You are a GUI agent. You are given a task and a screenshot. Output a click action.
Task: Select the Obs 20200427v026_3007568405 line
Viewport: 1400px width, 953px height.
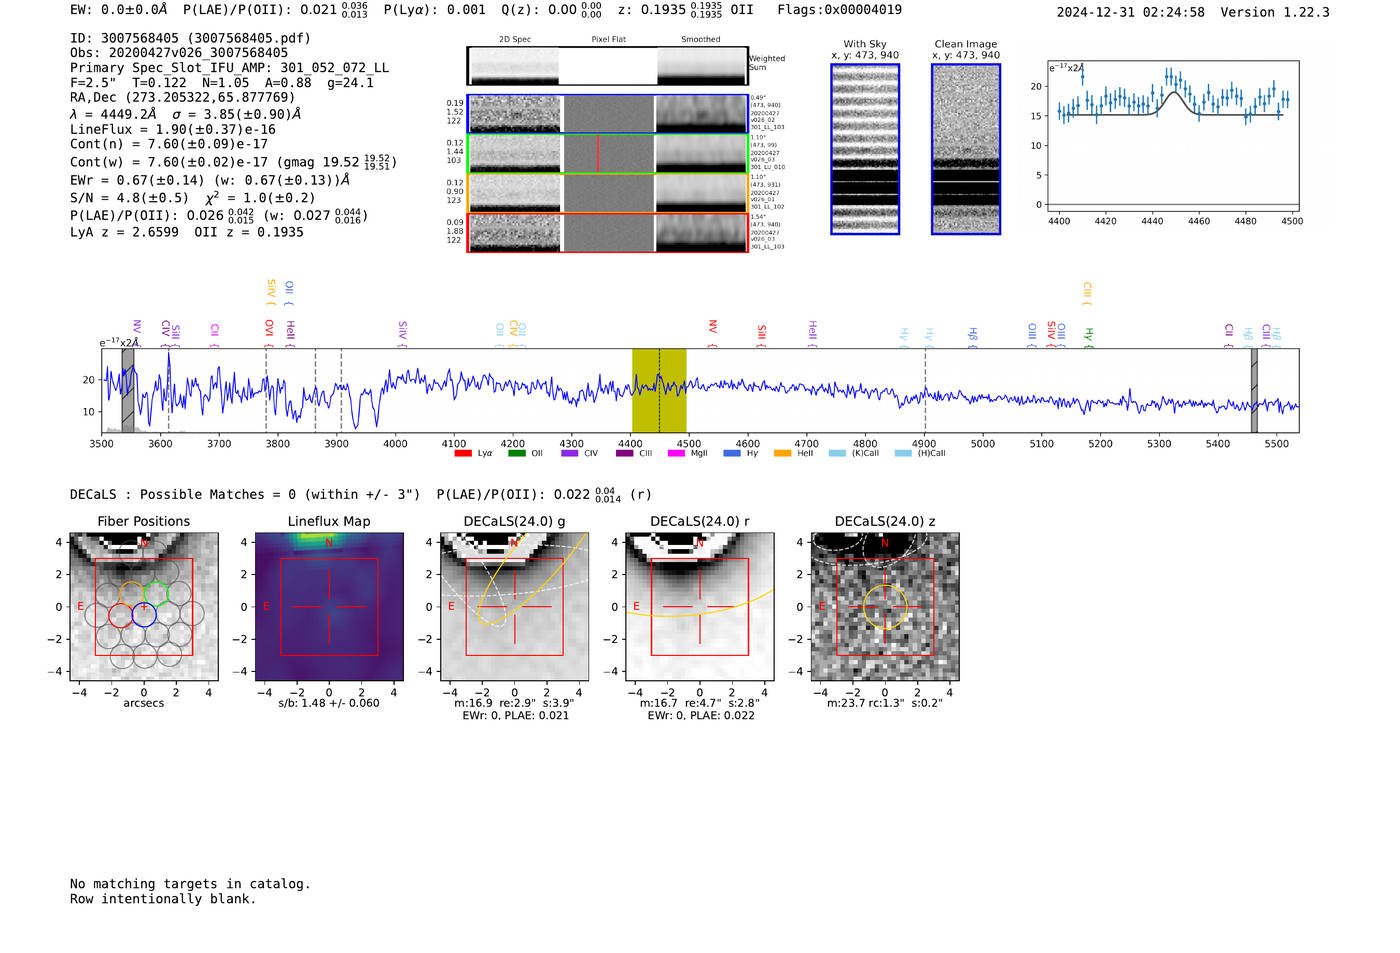[179, 53]
